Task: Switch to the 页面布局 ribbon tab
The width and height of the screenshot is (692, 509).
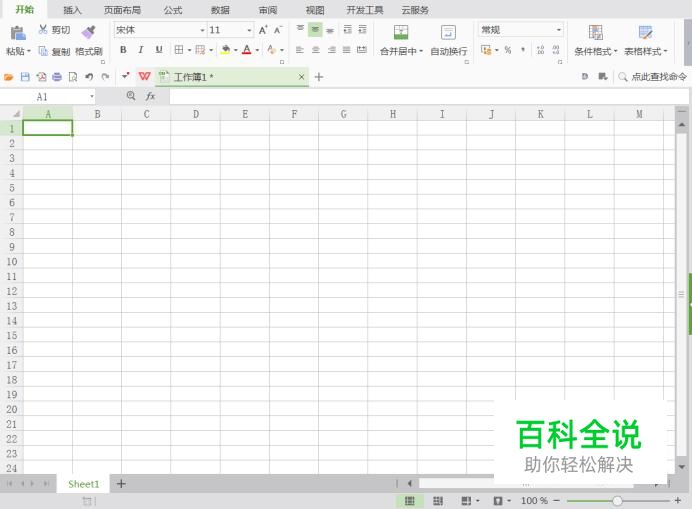Action: (122, 10)
